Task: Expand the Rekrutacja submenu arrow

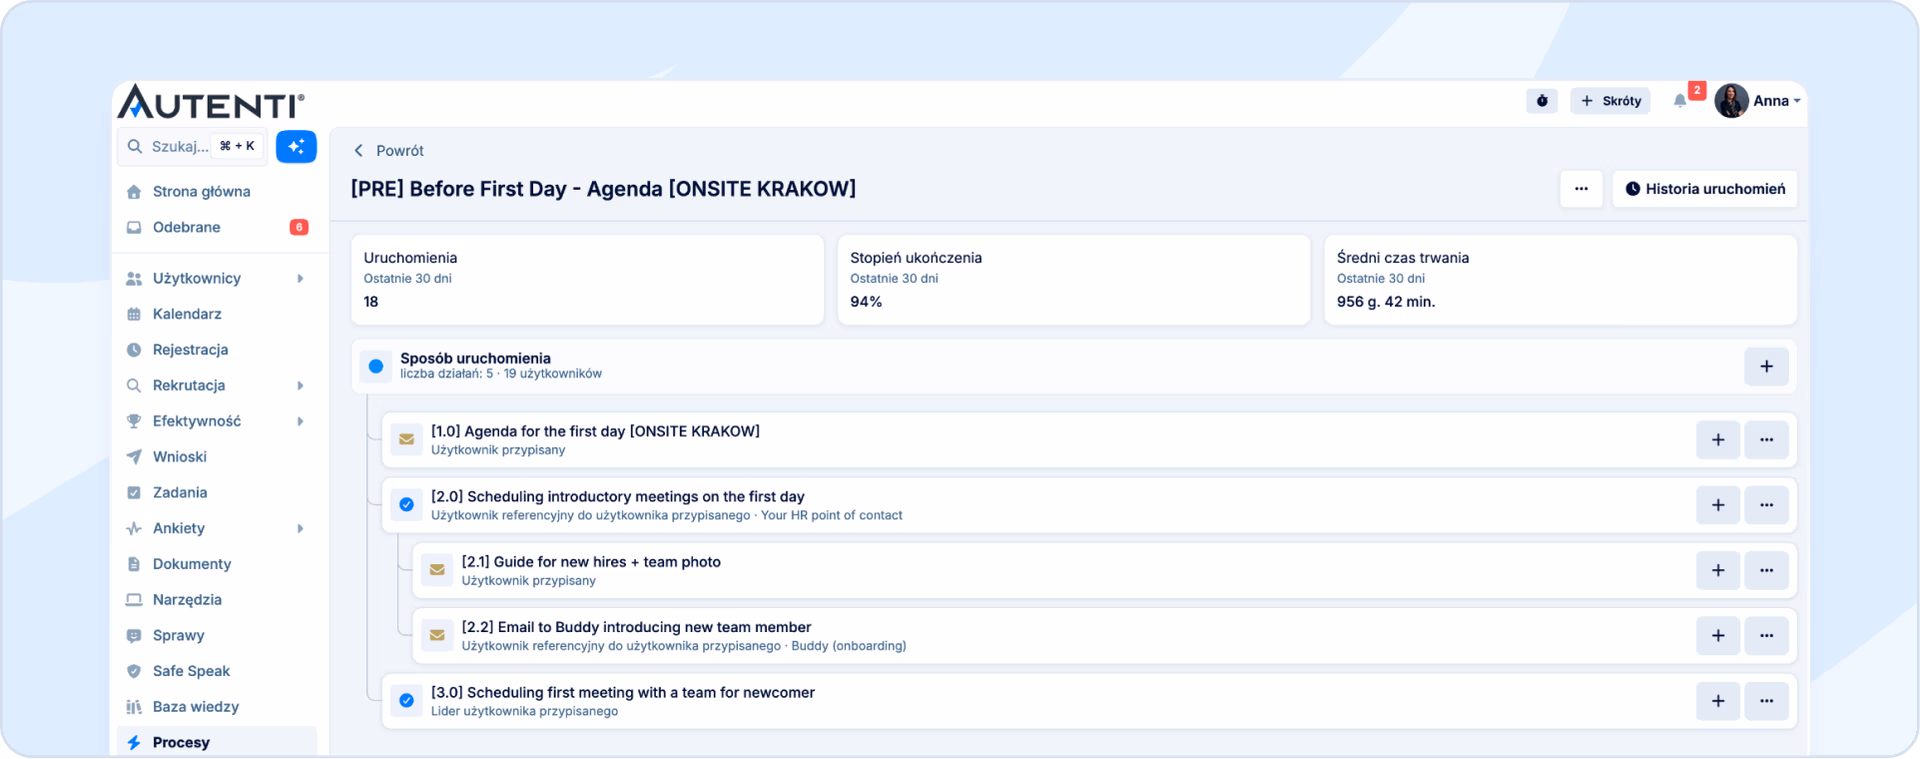Action: 300,385
